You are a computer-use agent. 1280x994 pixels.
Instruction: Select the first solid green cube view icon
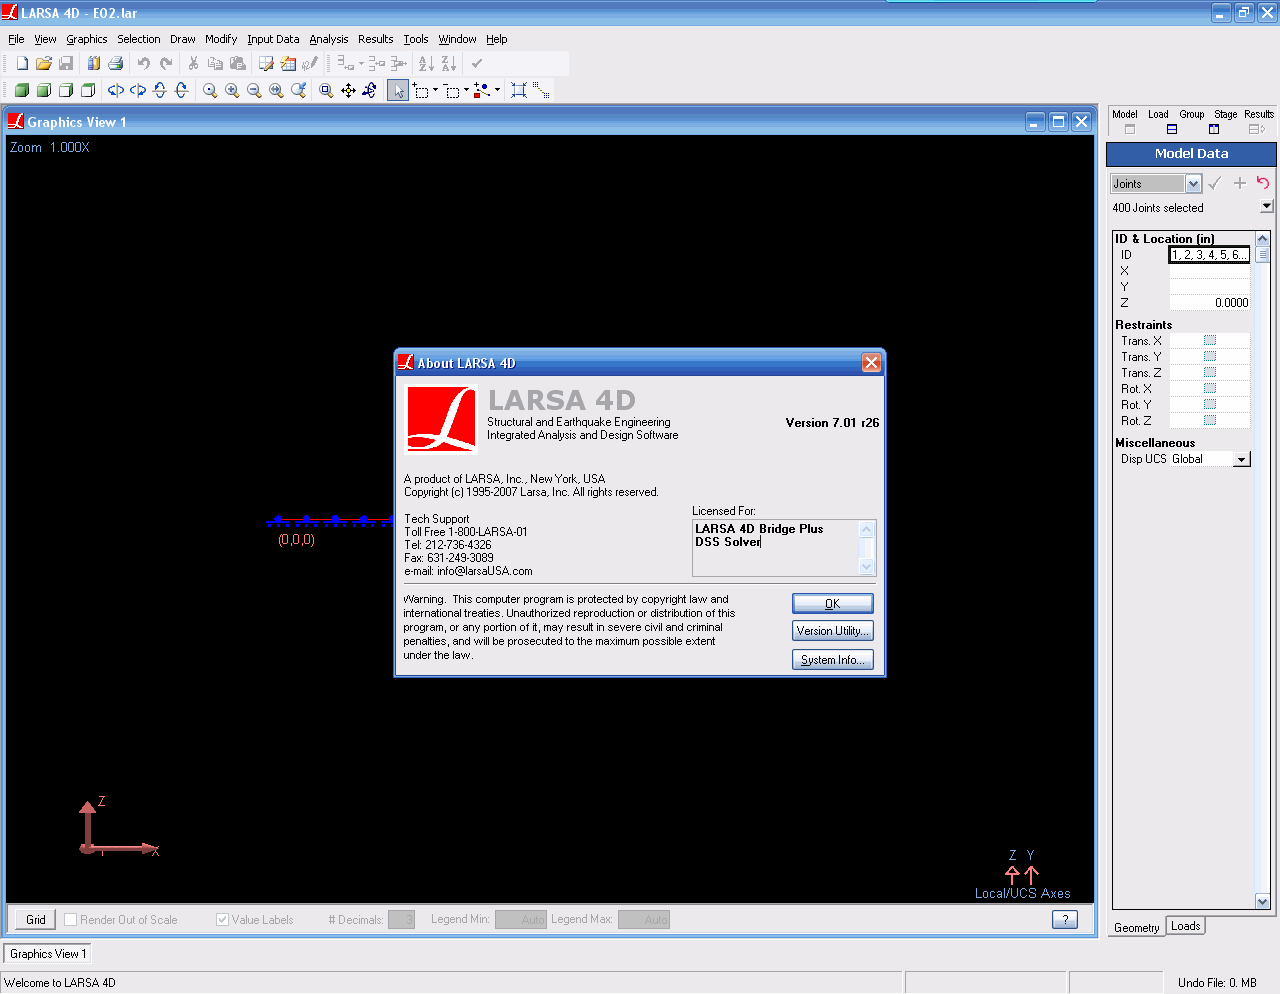click(x=22, y=90)
